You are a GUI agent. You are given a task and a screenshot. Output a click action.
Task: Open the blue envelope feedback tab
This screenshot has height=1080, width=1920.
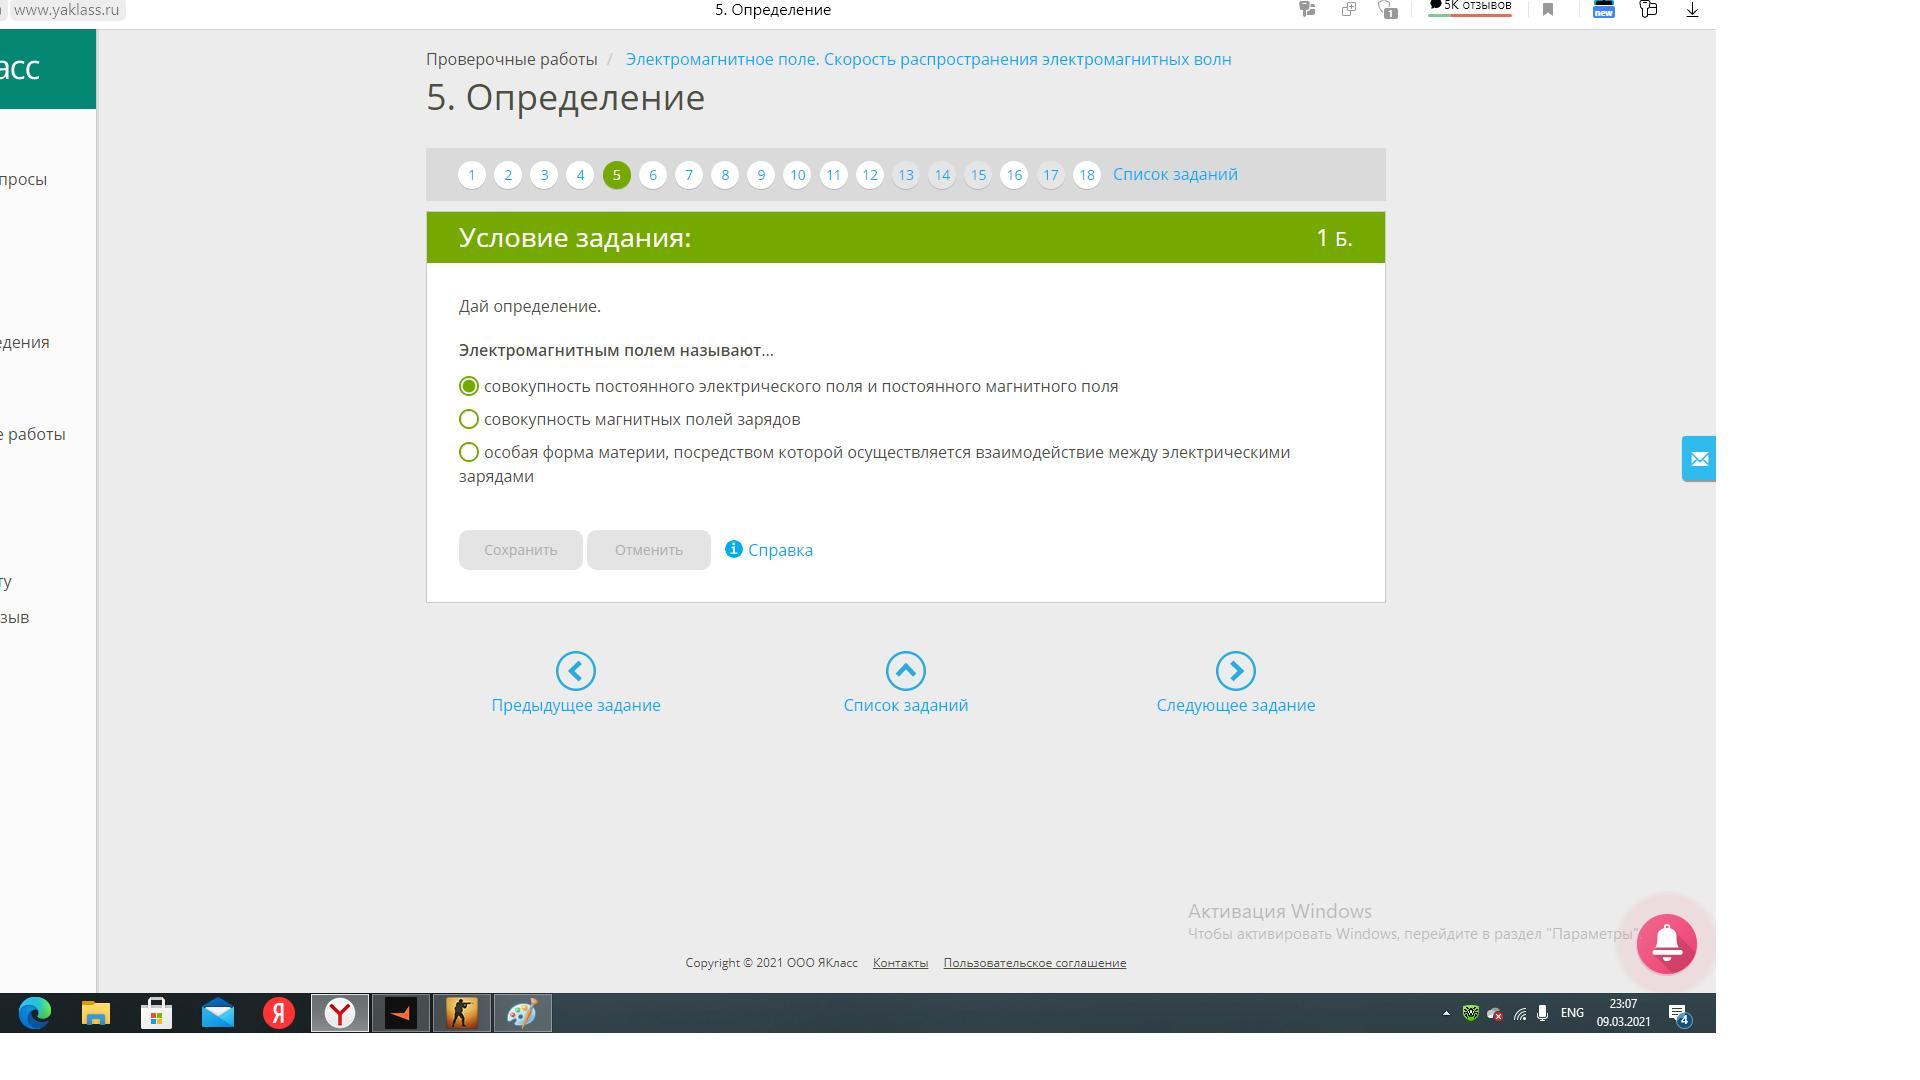pos(1698,459)
